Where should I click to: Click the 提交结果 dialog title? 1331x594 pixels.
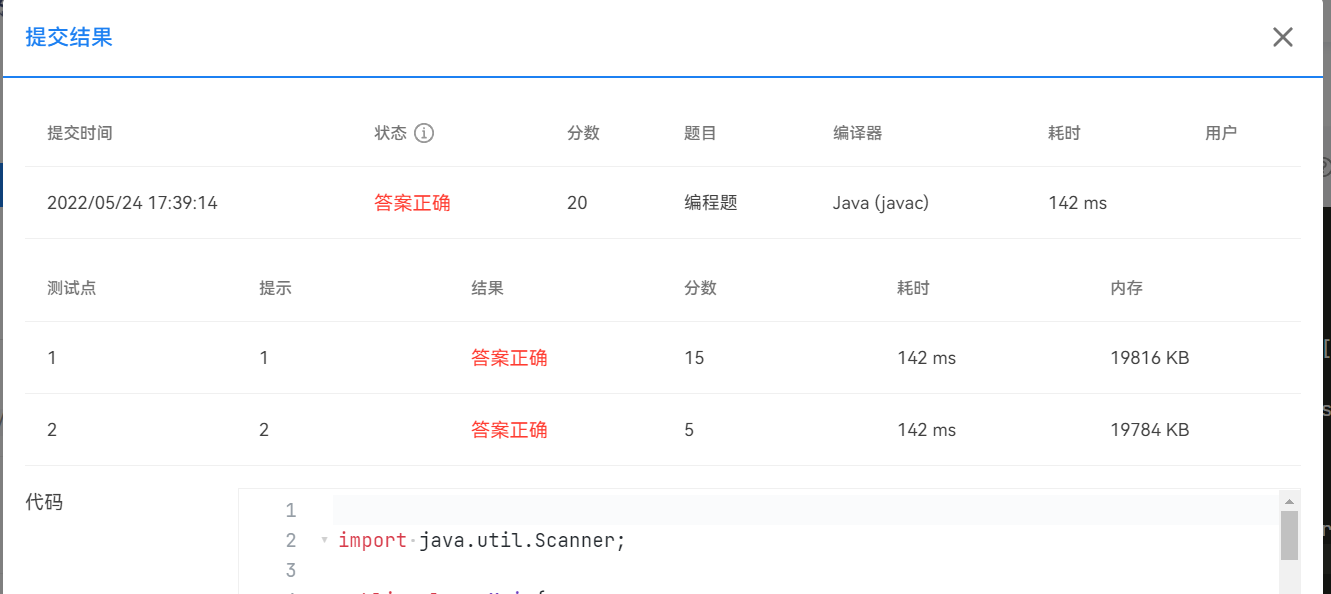pyautogui.click(x=69, y=38)
